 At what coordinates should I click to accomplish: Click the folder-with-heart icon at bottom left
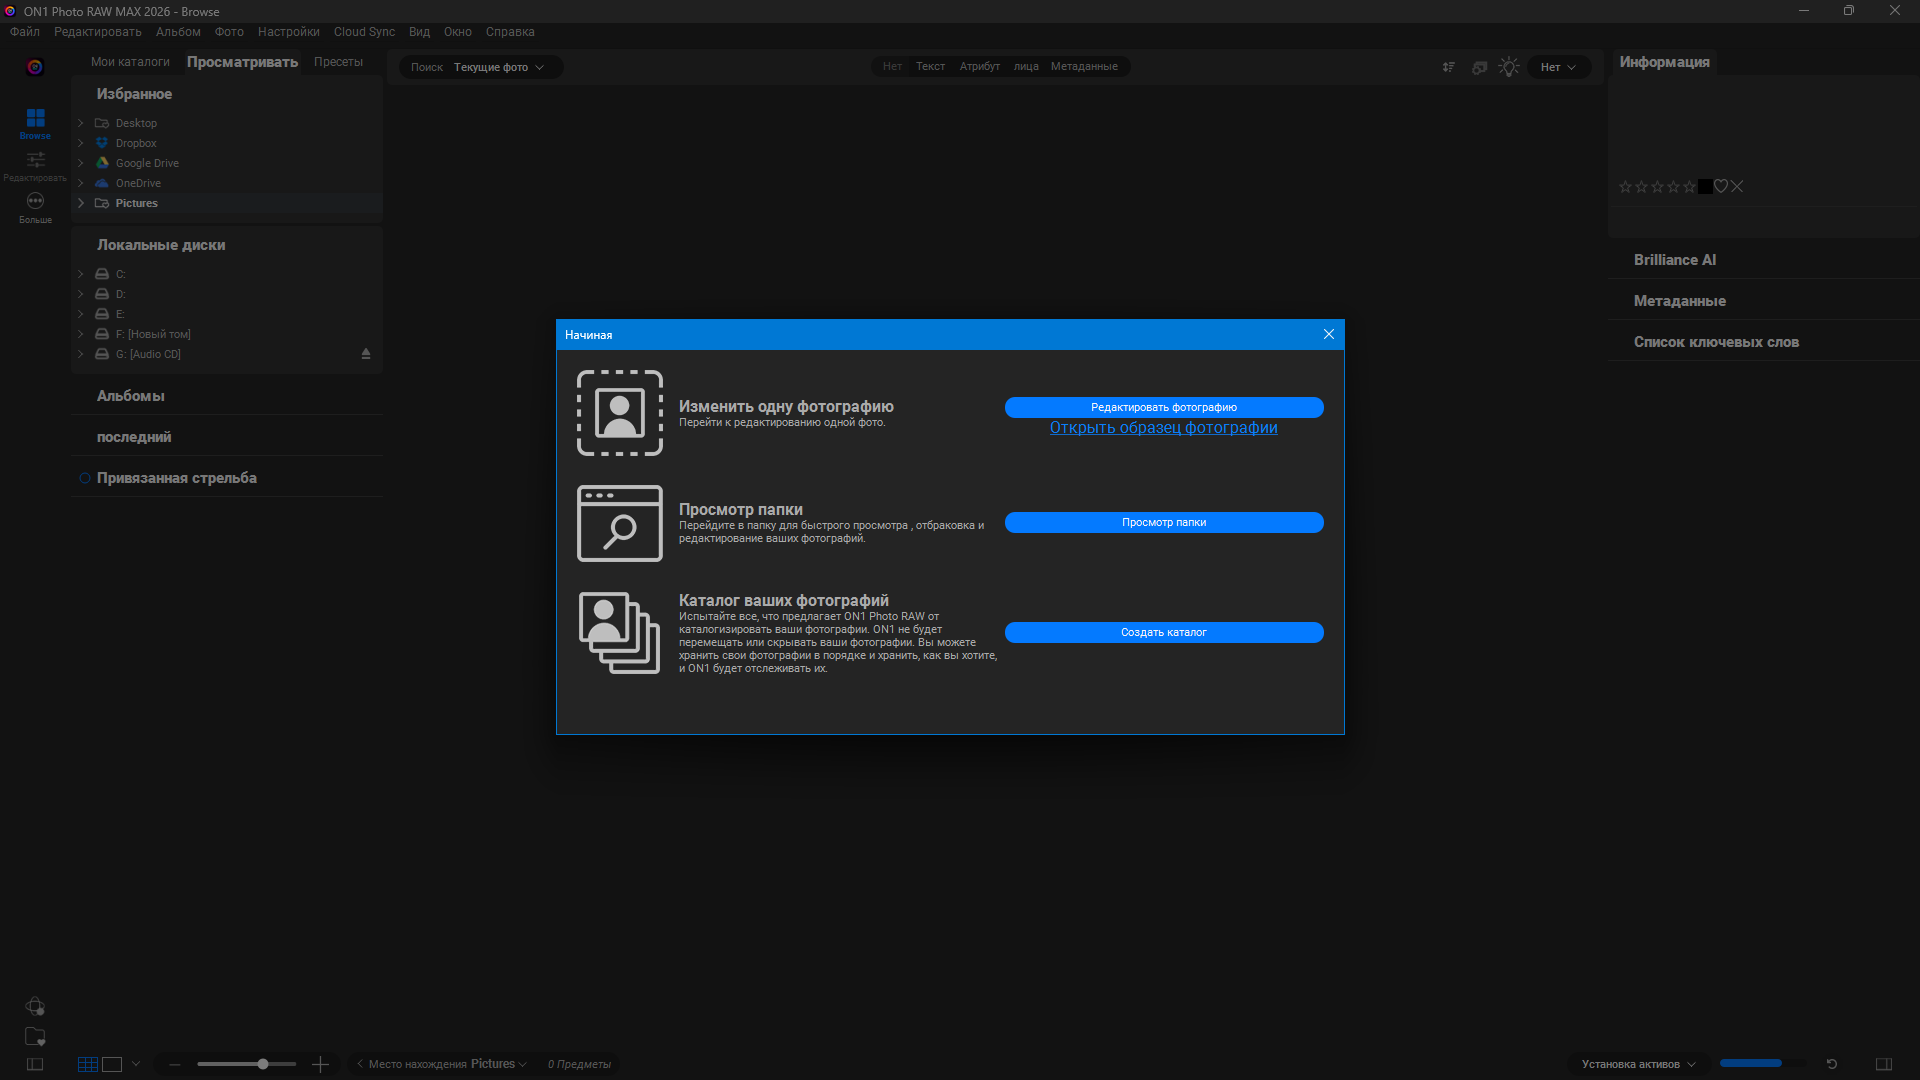tap(35, 1036)
